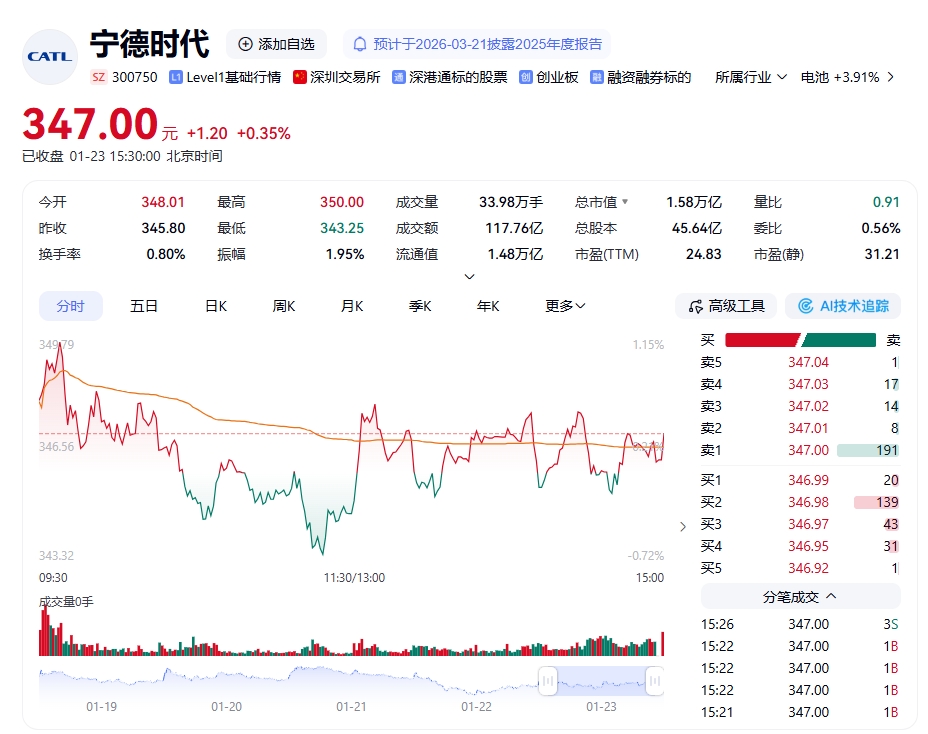Open the 电池 industry link
928x734 pixels.
[x=840, y=77]
